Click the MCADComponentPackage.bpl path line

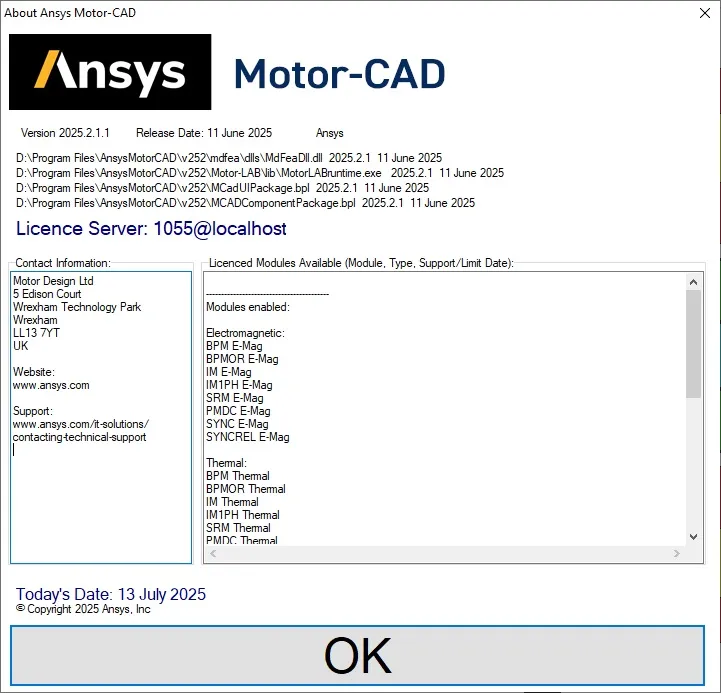(245, 203)
